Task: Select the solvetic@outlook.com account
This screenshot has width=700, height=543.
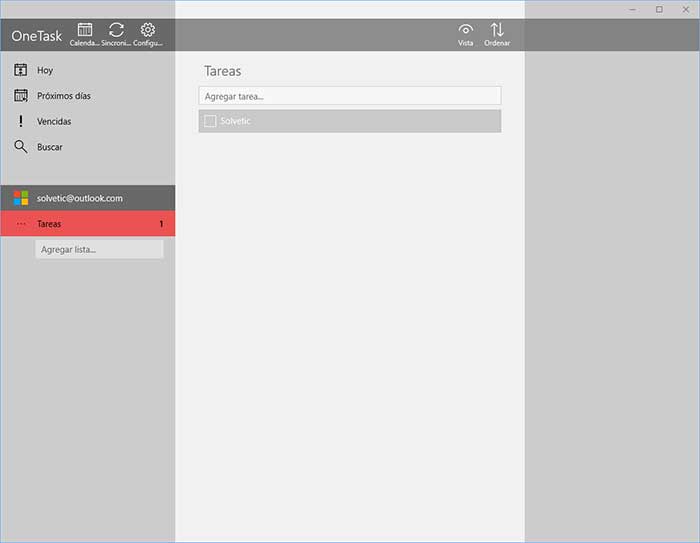Action: [88, 198]
